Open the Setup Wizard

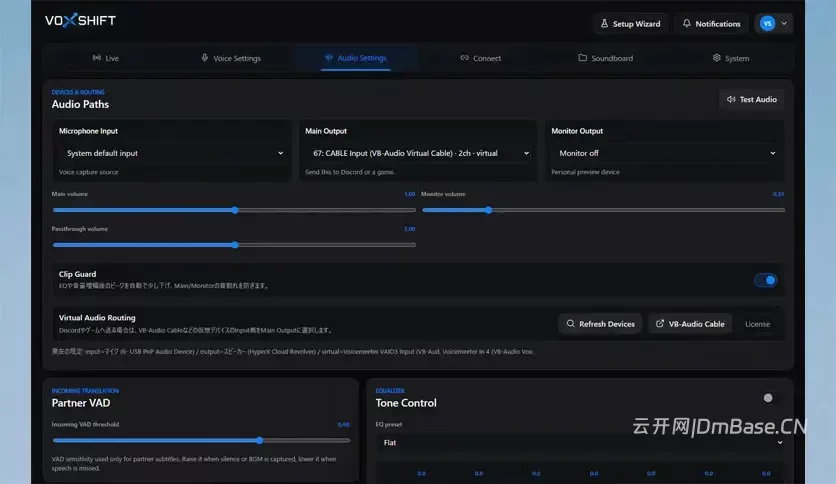pos(630,23)
